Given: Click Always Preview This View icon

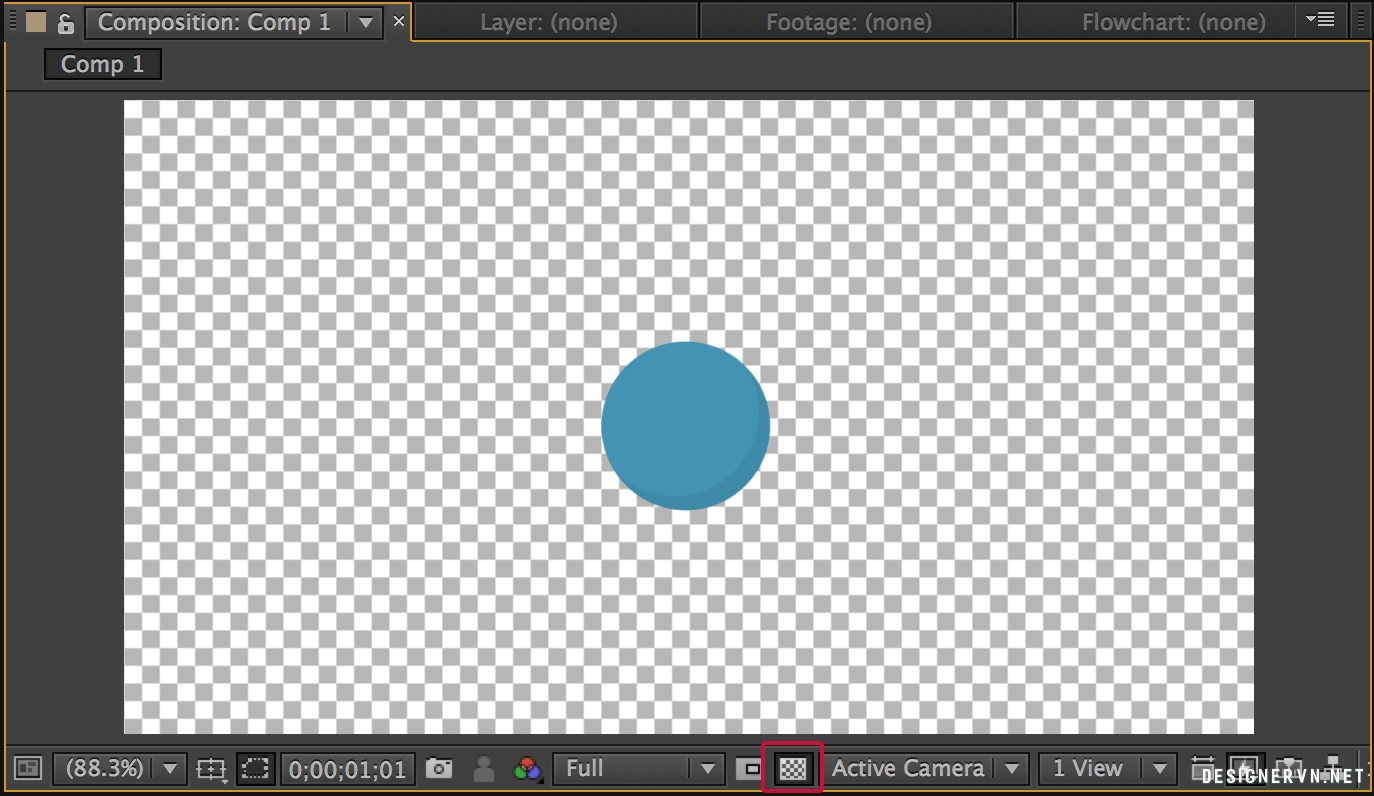Looking at the screenshot, I should tap(28, 769).
